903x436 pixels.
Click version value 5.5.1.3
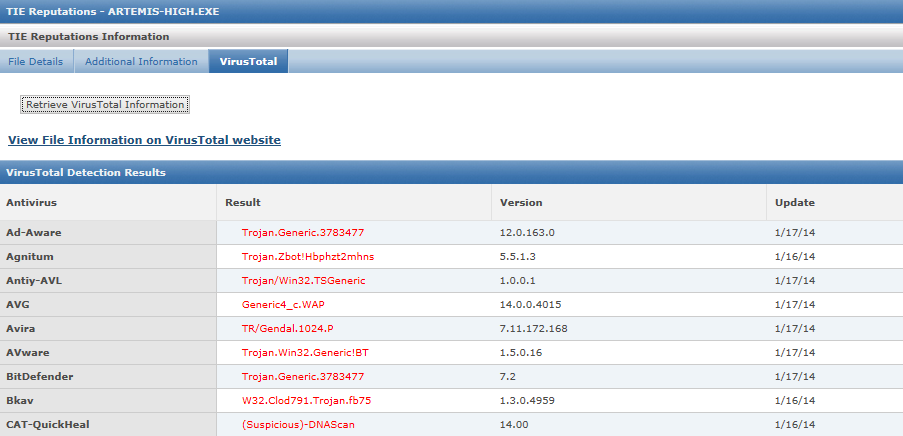(x=518, y=256)
